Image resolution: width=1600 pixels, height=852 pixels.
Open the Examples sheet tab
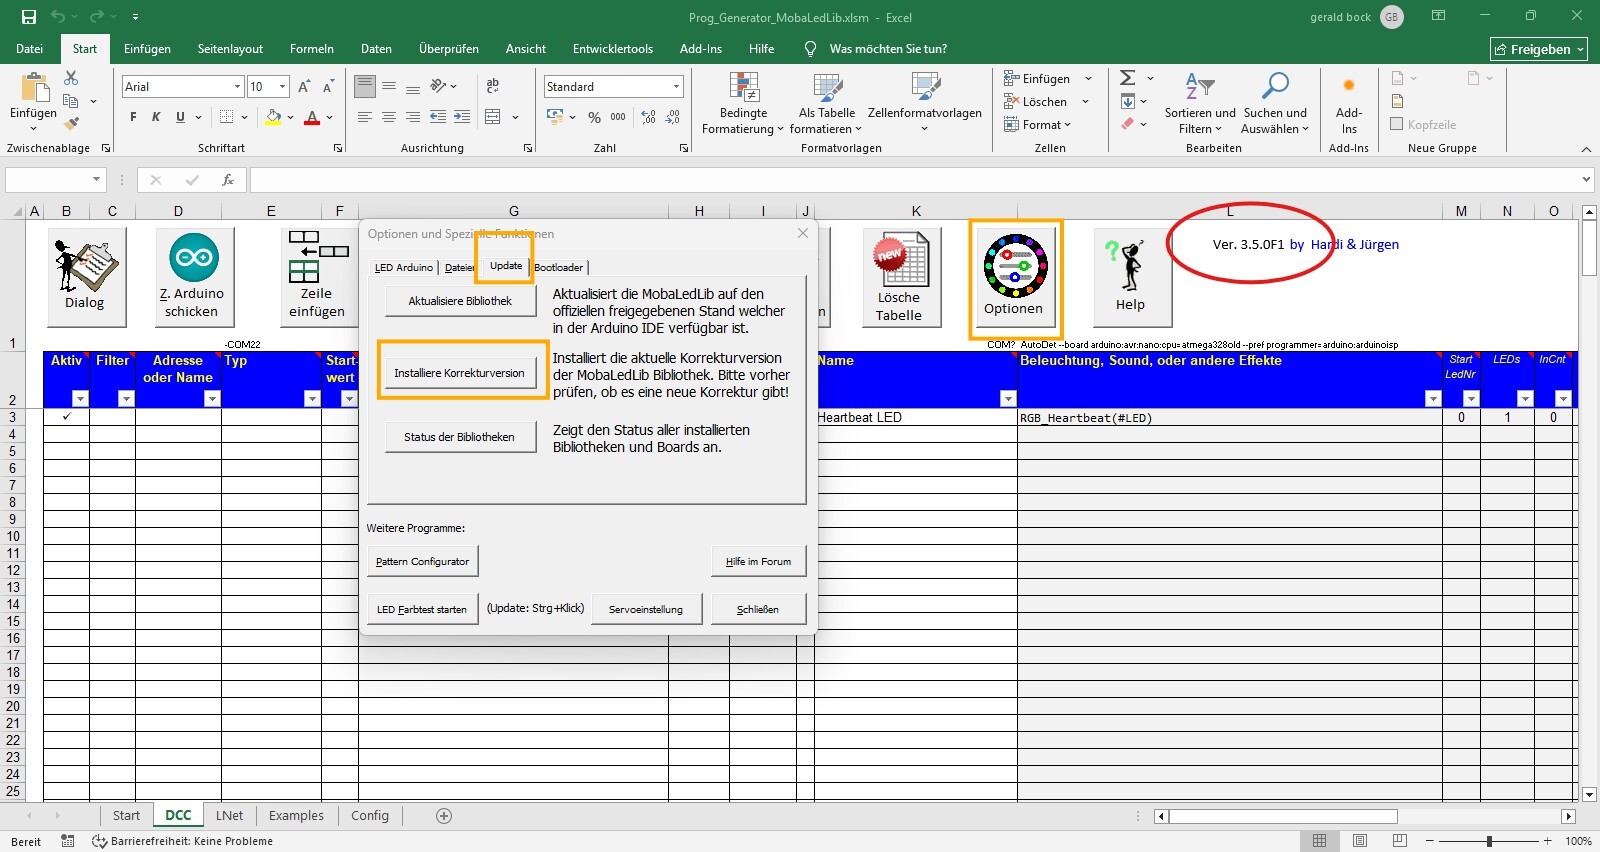coord(296,815)
